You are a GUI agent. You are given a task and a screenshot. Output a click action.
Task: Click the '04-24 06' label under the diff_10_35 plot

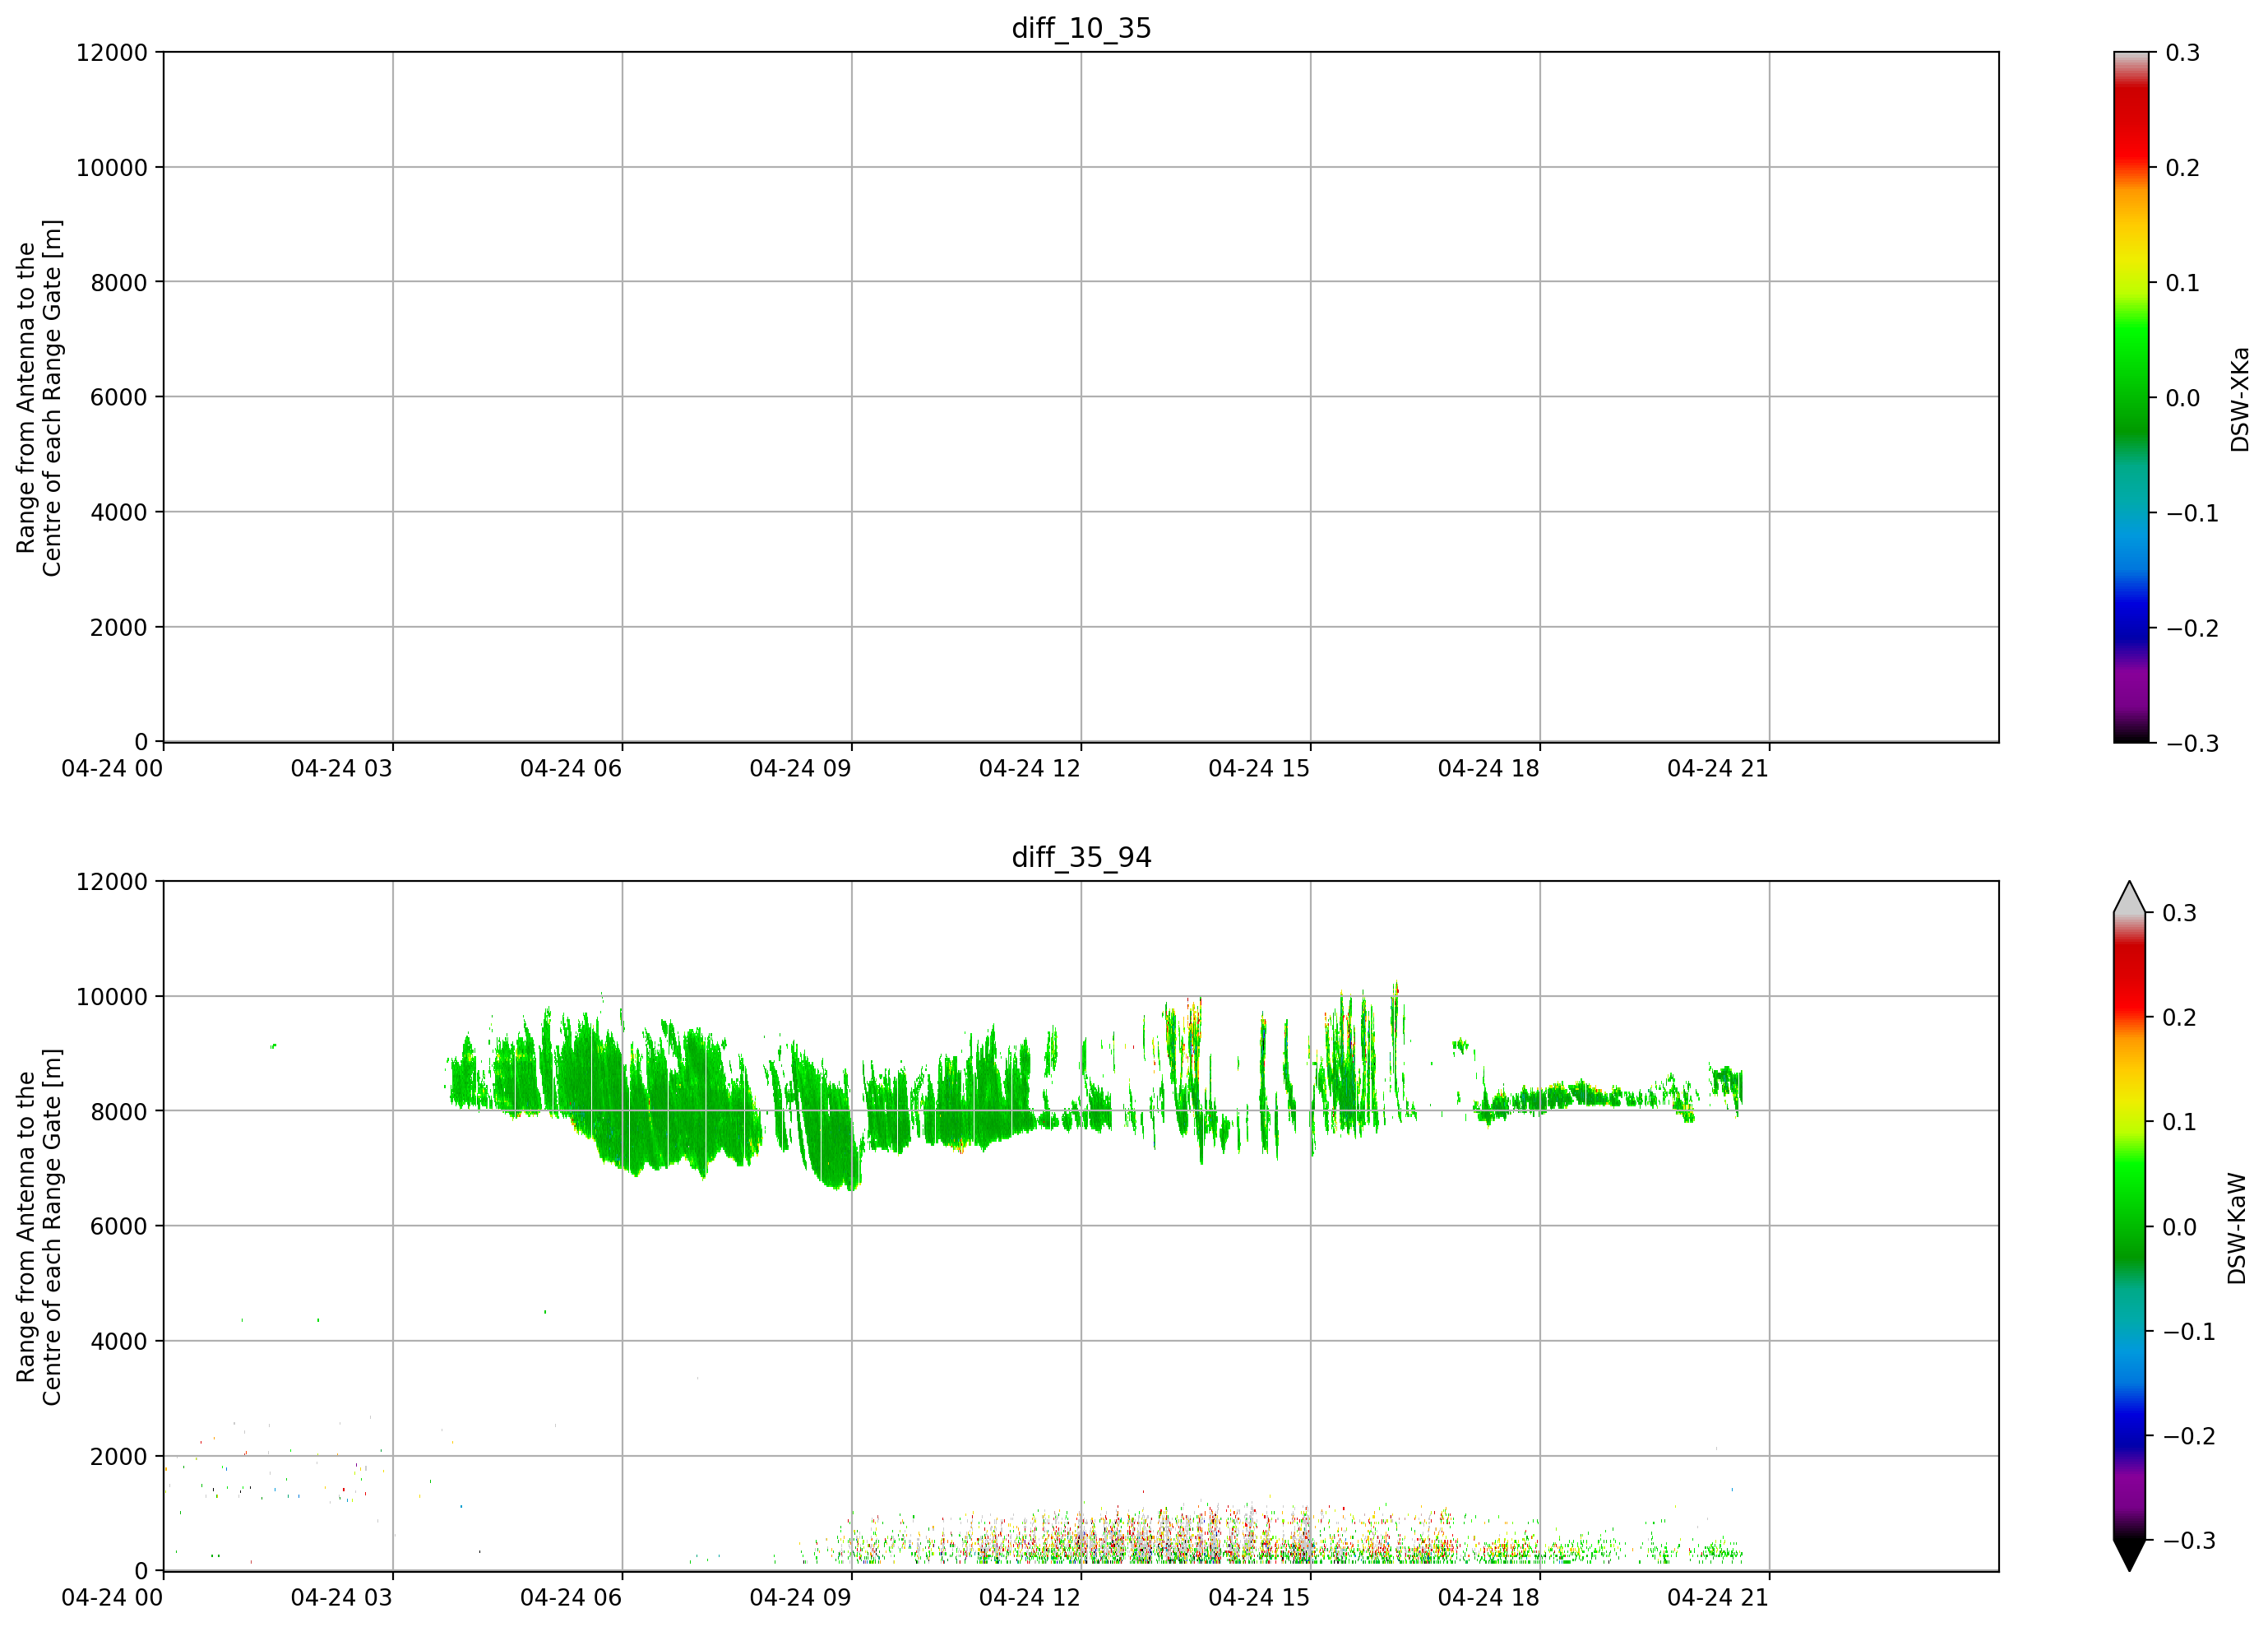pos(571,769)
